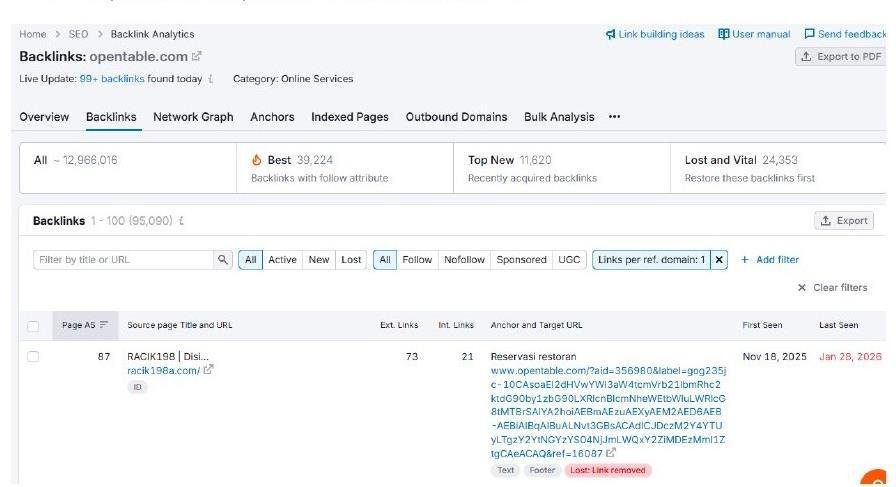Click the RACIK198 | Disi... page title

coord(168,357)
